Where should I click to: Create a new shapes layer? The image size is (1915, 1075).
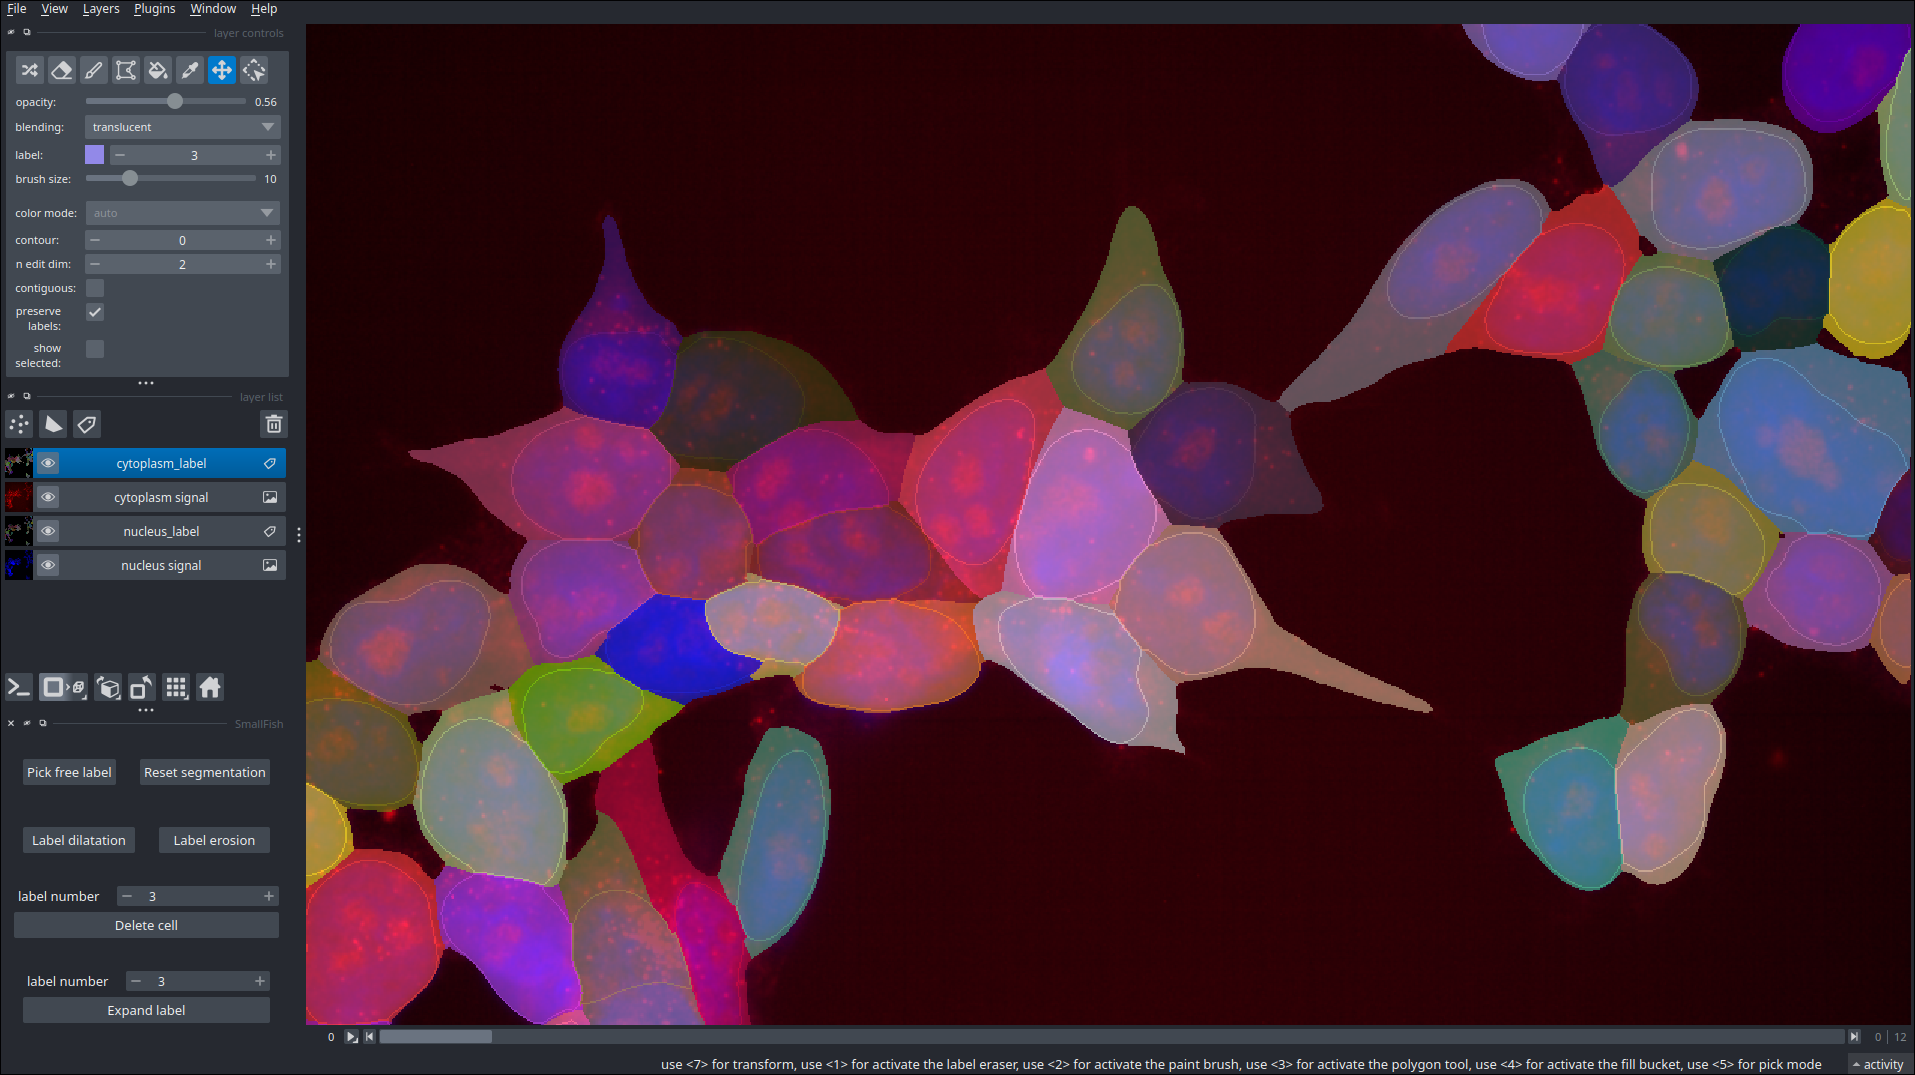click(x=53, y=424)
